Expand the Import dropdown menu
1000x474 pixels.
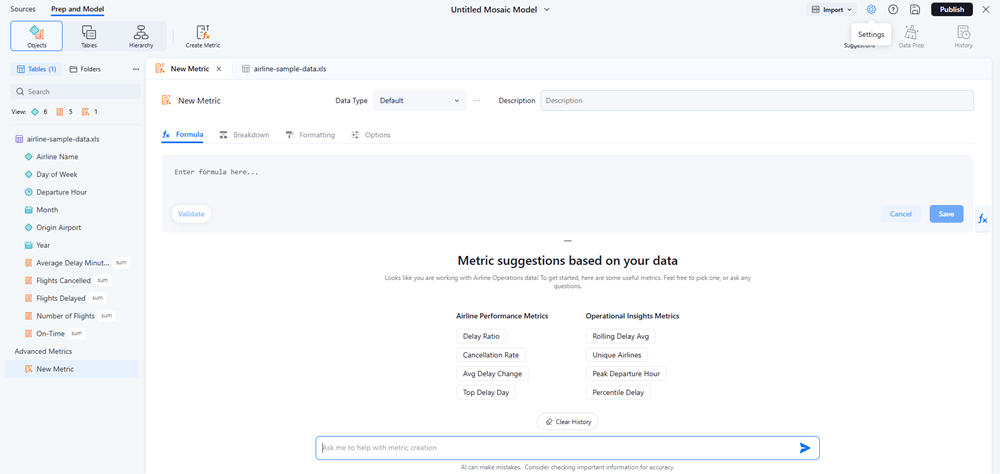[x=831, y=10]
